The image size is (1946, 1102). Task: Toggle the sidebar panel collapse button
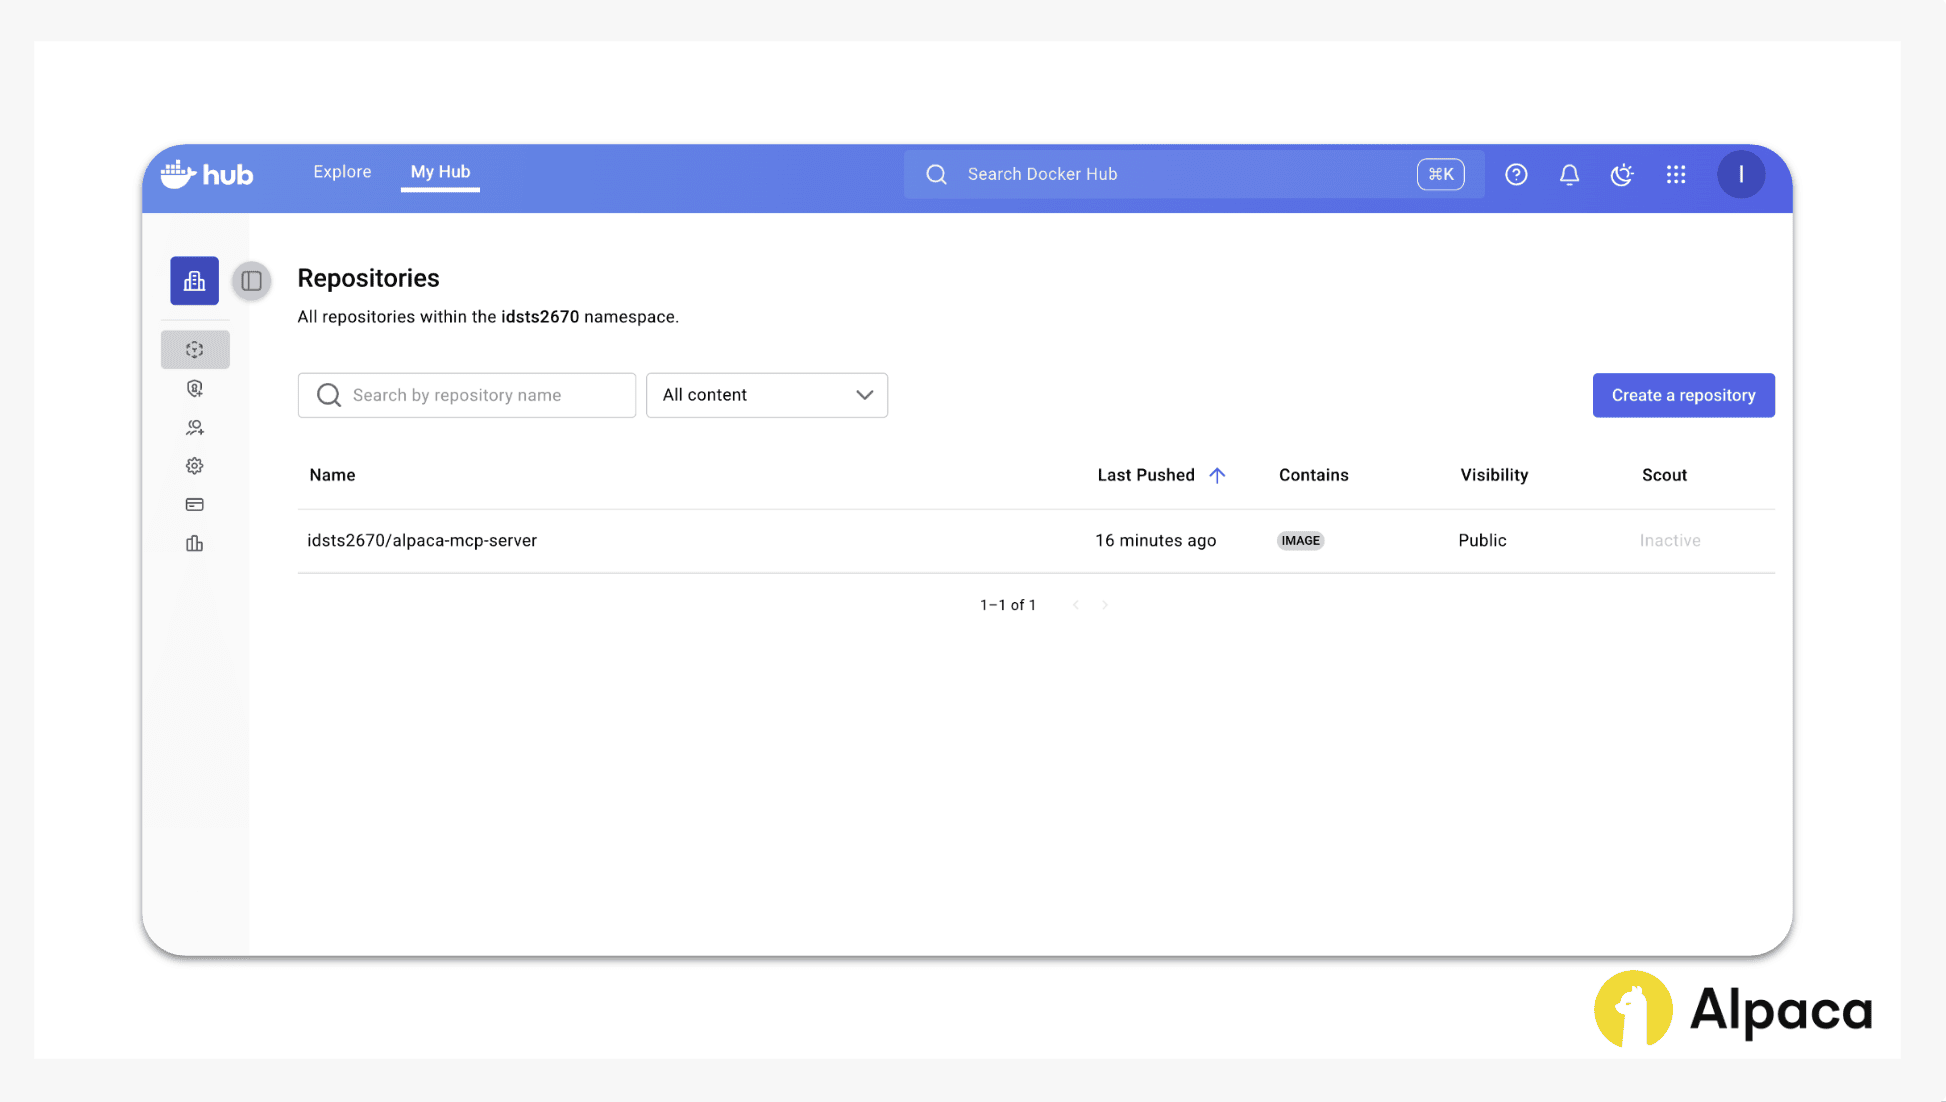pos(252,281)
